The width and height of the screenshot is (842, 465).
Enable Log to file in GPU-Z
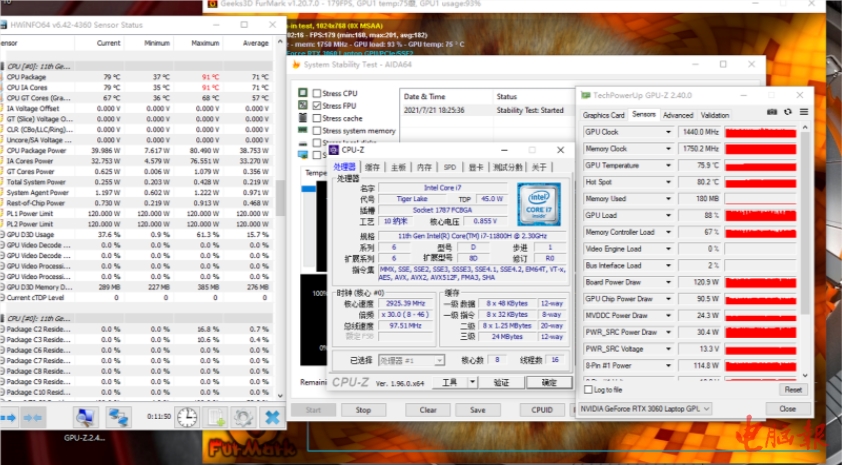[x=587, y=390]
